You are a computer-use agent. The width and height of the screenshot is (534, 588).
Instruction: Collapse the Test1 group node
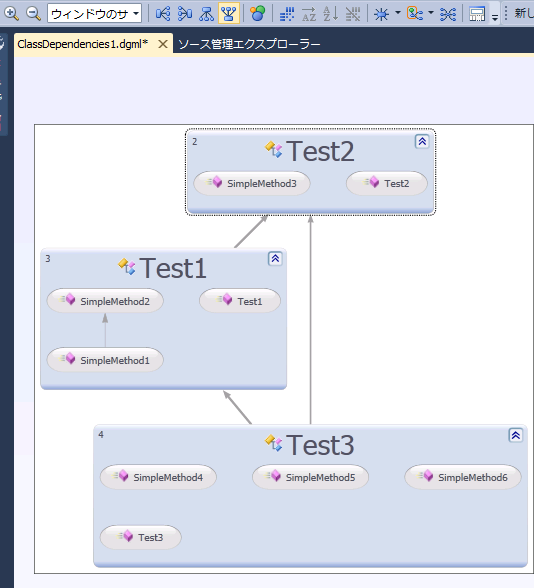pos(275,258)
